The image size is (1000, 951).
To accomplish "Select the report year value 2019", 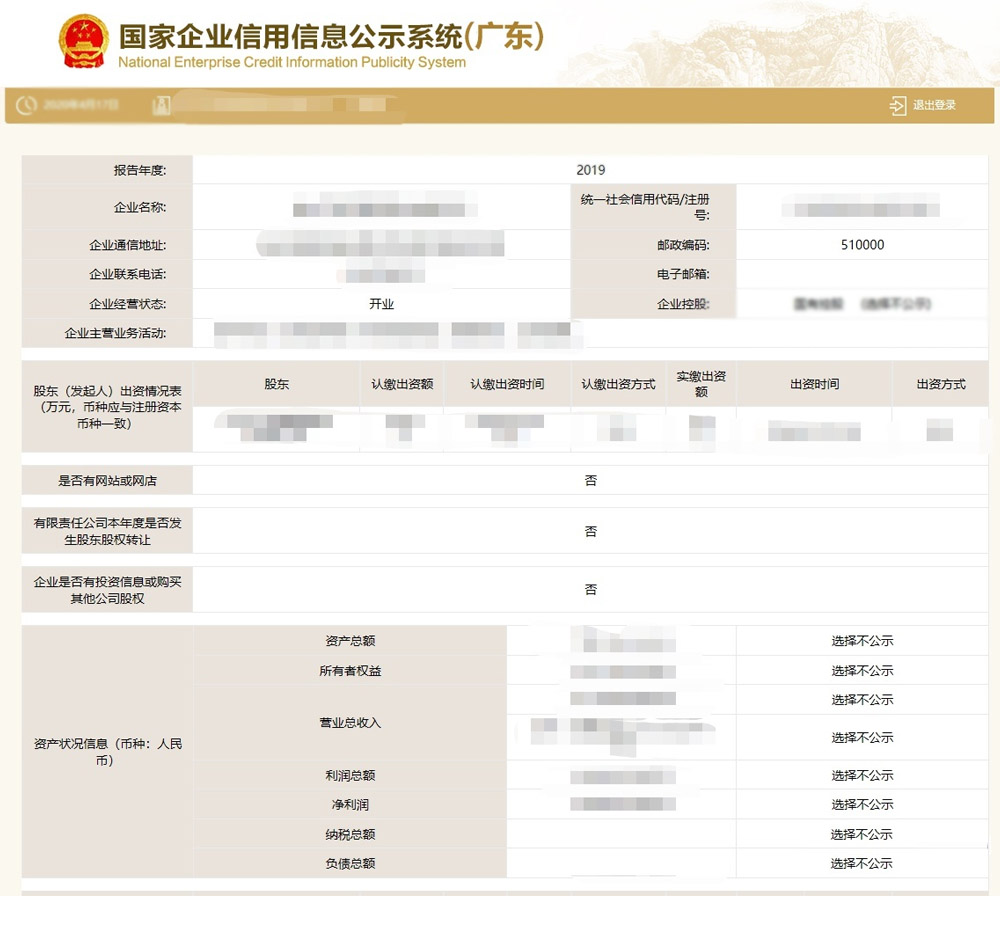I will [590, 170].
